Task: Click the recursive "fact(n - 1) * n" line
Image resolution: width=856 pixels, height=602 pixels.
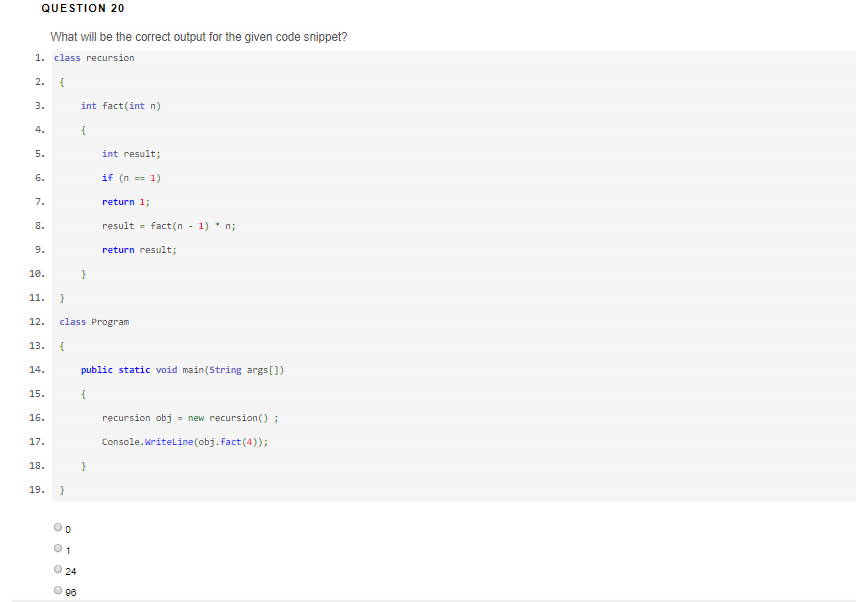Action: (x=168, y=226)
